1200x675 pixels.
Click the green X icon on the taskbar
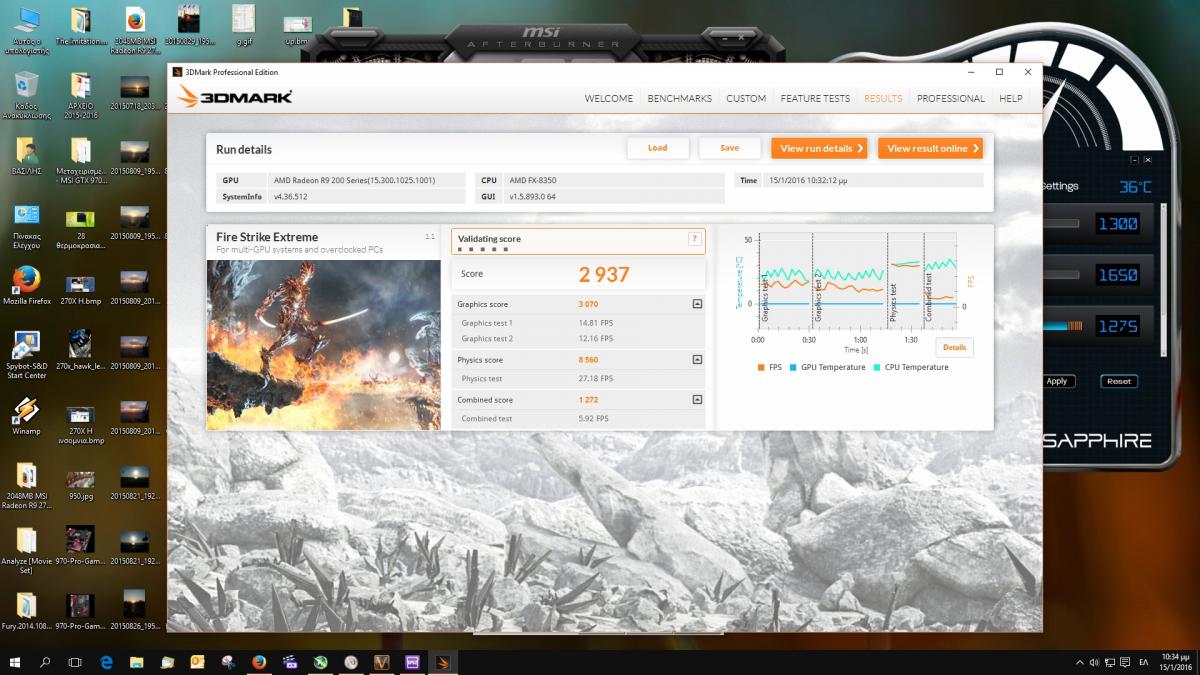(x=320, y=662)
